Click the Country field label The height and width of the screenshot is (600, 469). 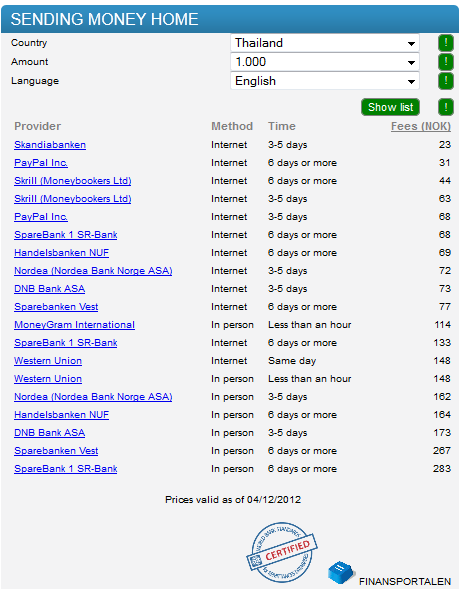click(x=29, y=42)
